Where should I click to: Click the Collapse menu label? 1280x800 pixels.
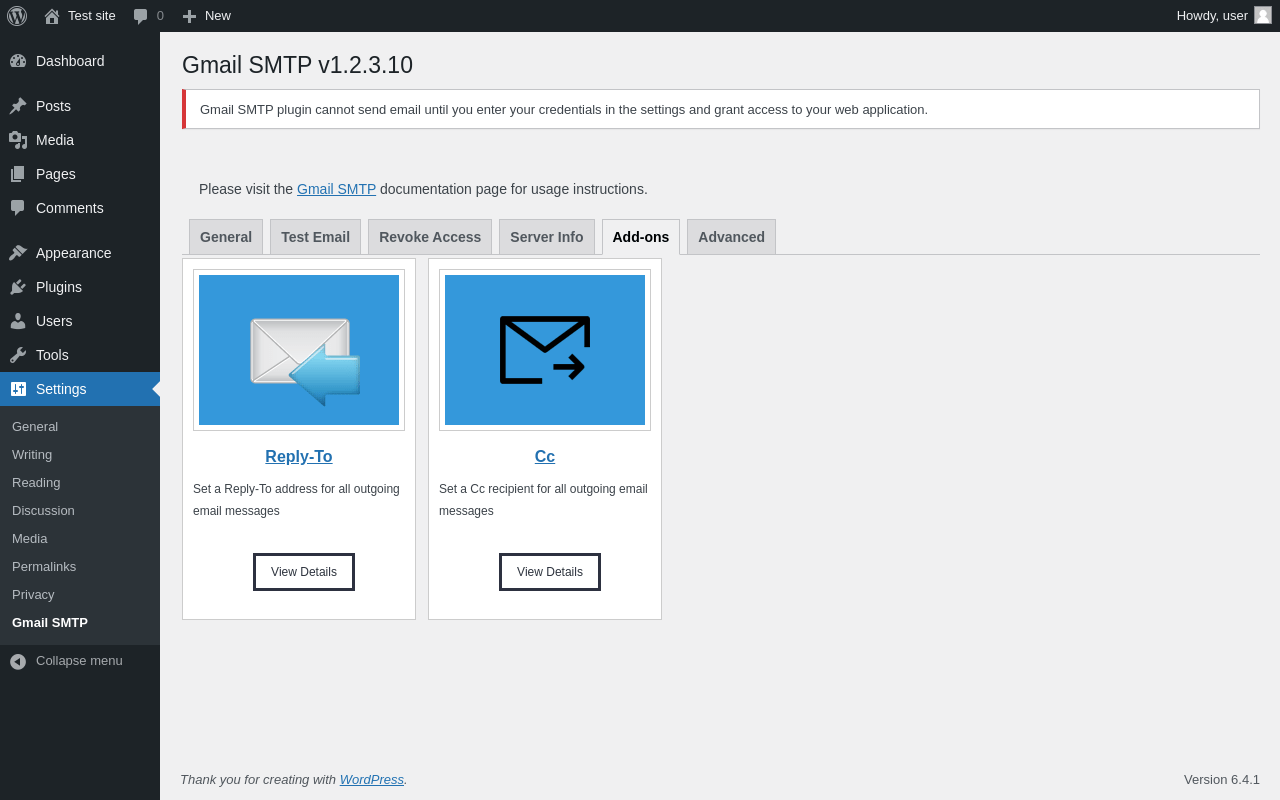tap(79, 661)
